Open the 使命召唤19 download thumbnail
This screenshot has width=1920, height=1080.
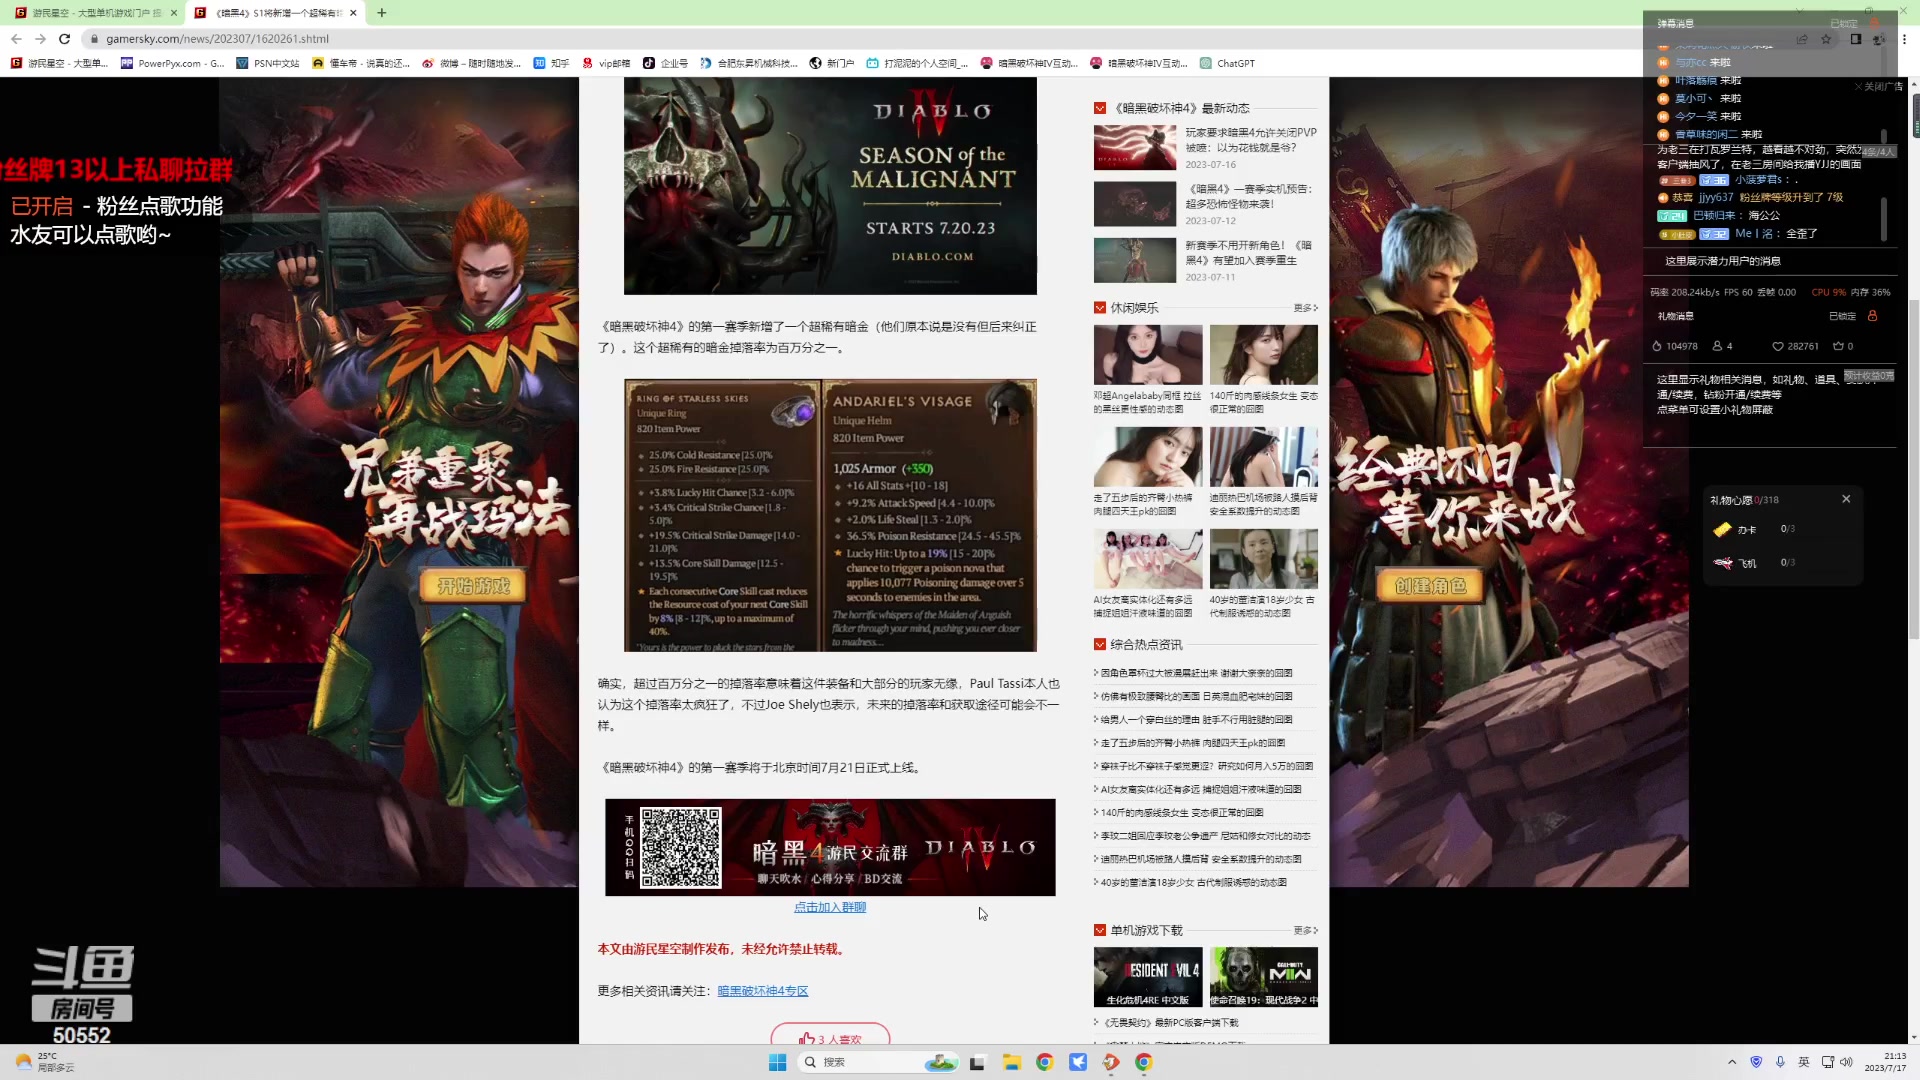point(1264,977)
